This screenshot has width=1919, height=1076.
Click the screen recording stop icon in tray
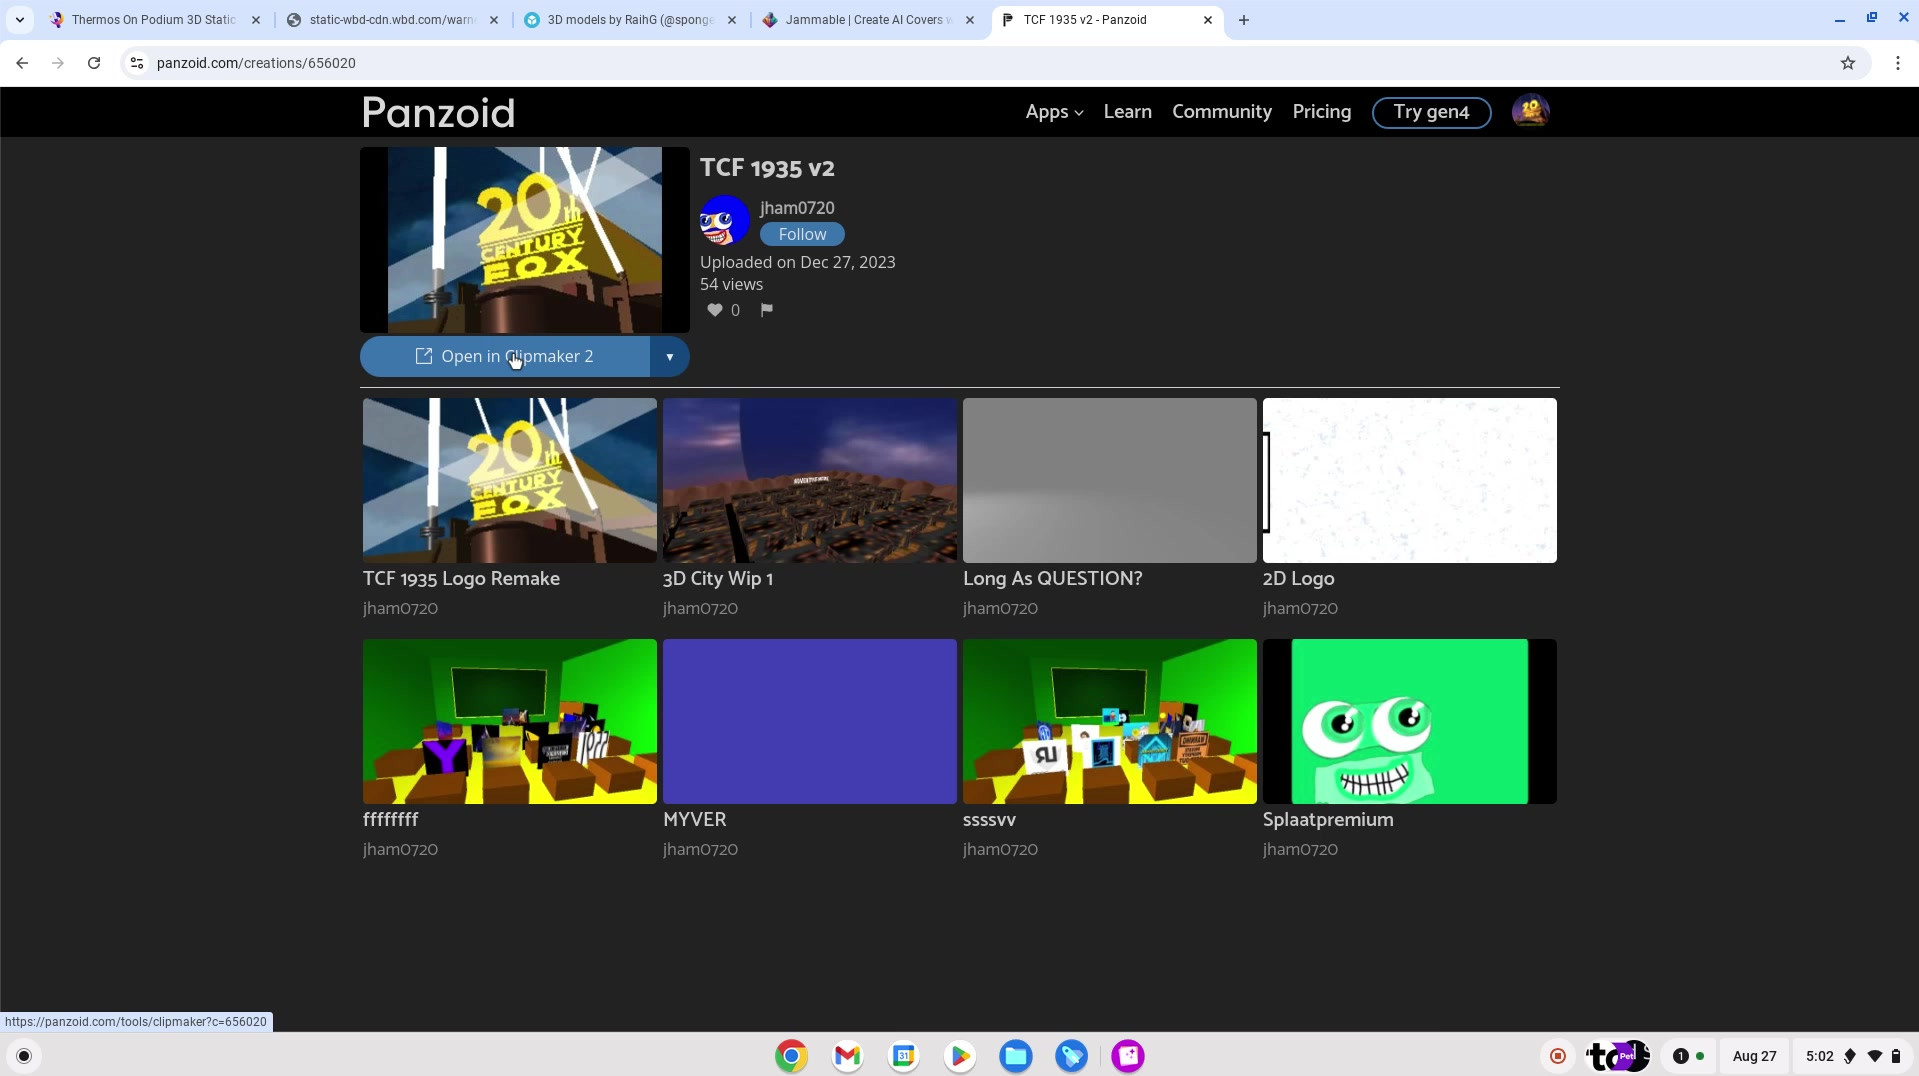pos(1558,1056)
